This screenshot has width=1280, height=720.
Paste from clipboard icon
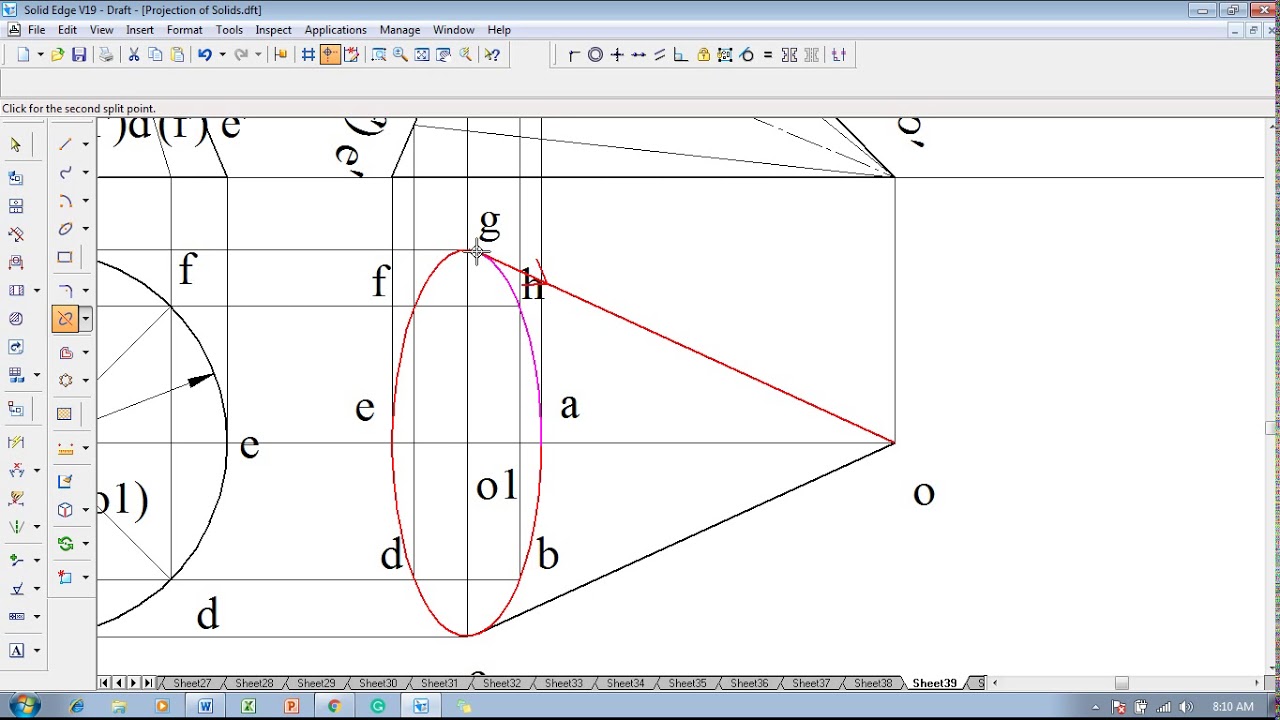point(177,55)
